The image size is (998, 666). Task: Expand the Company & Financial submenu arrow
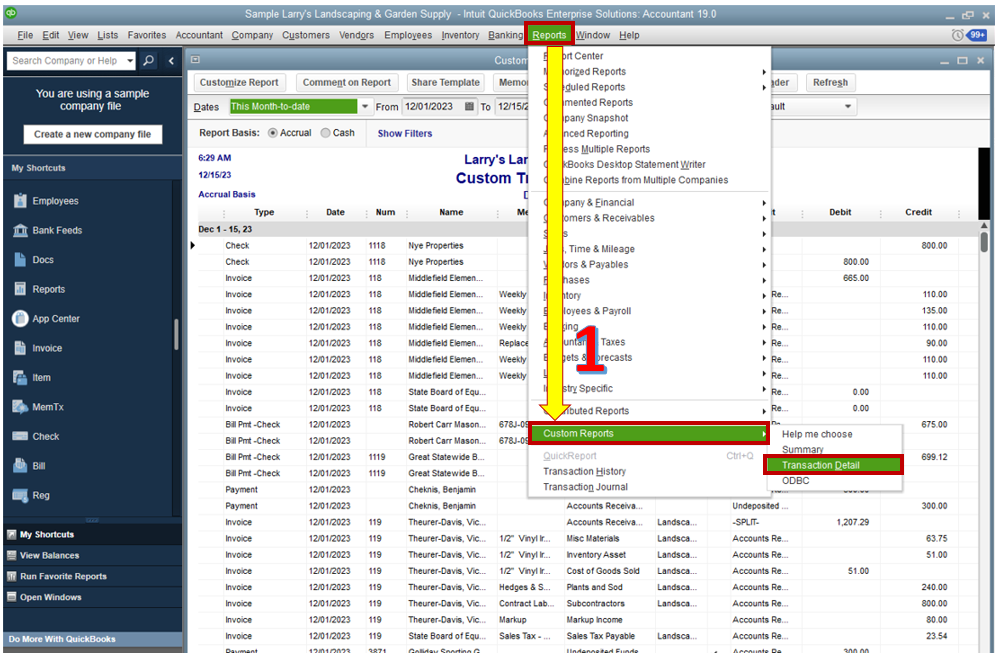[x=764, y=203]
